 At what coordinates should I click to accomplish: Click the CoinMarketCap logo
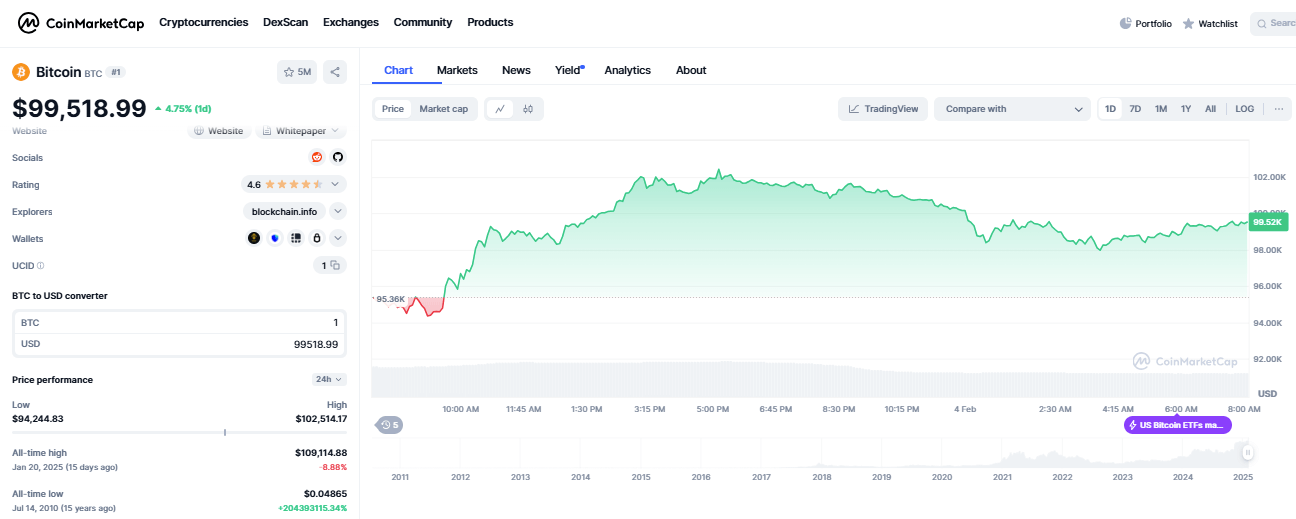click(x=82, y=22)
